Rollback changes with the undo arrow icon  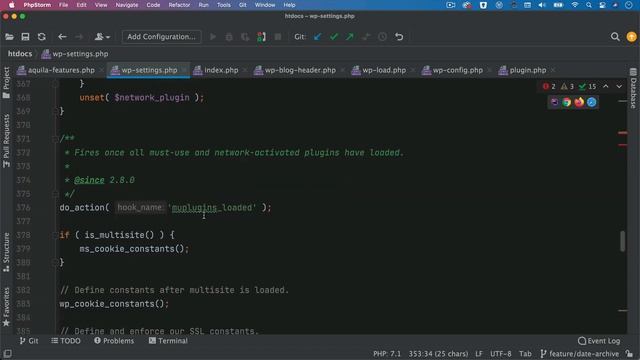(399, 37)
